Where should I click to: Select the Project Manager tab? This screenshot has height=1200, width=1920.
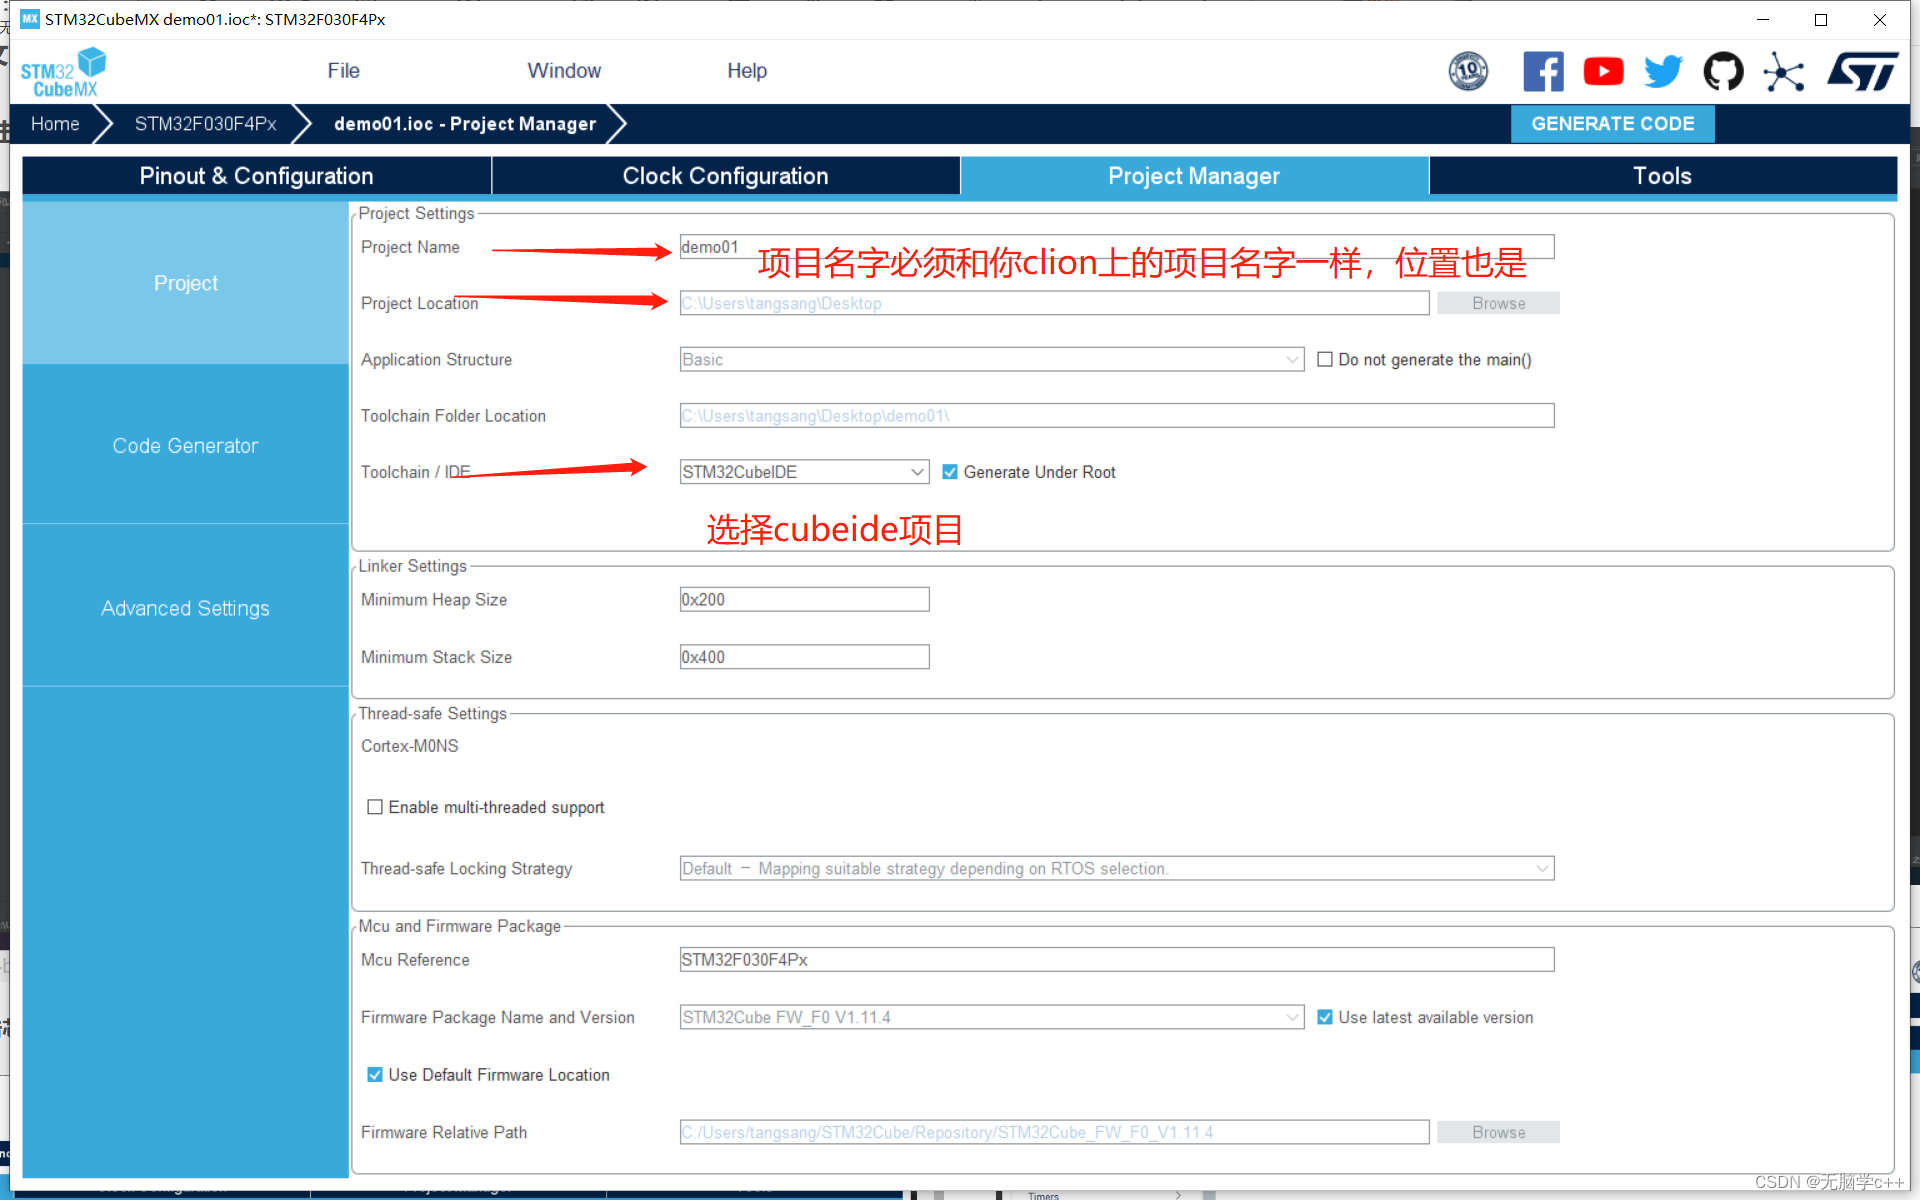[x=1194, y=176]
